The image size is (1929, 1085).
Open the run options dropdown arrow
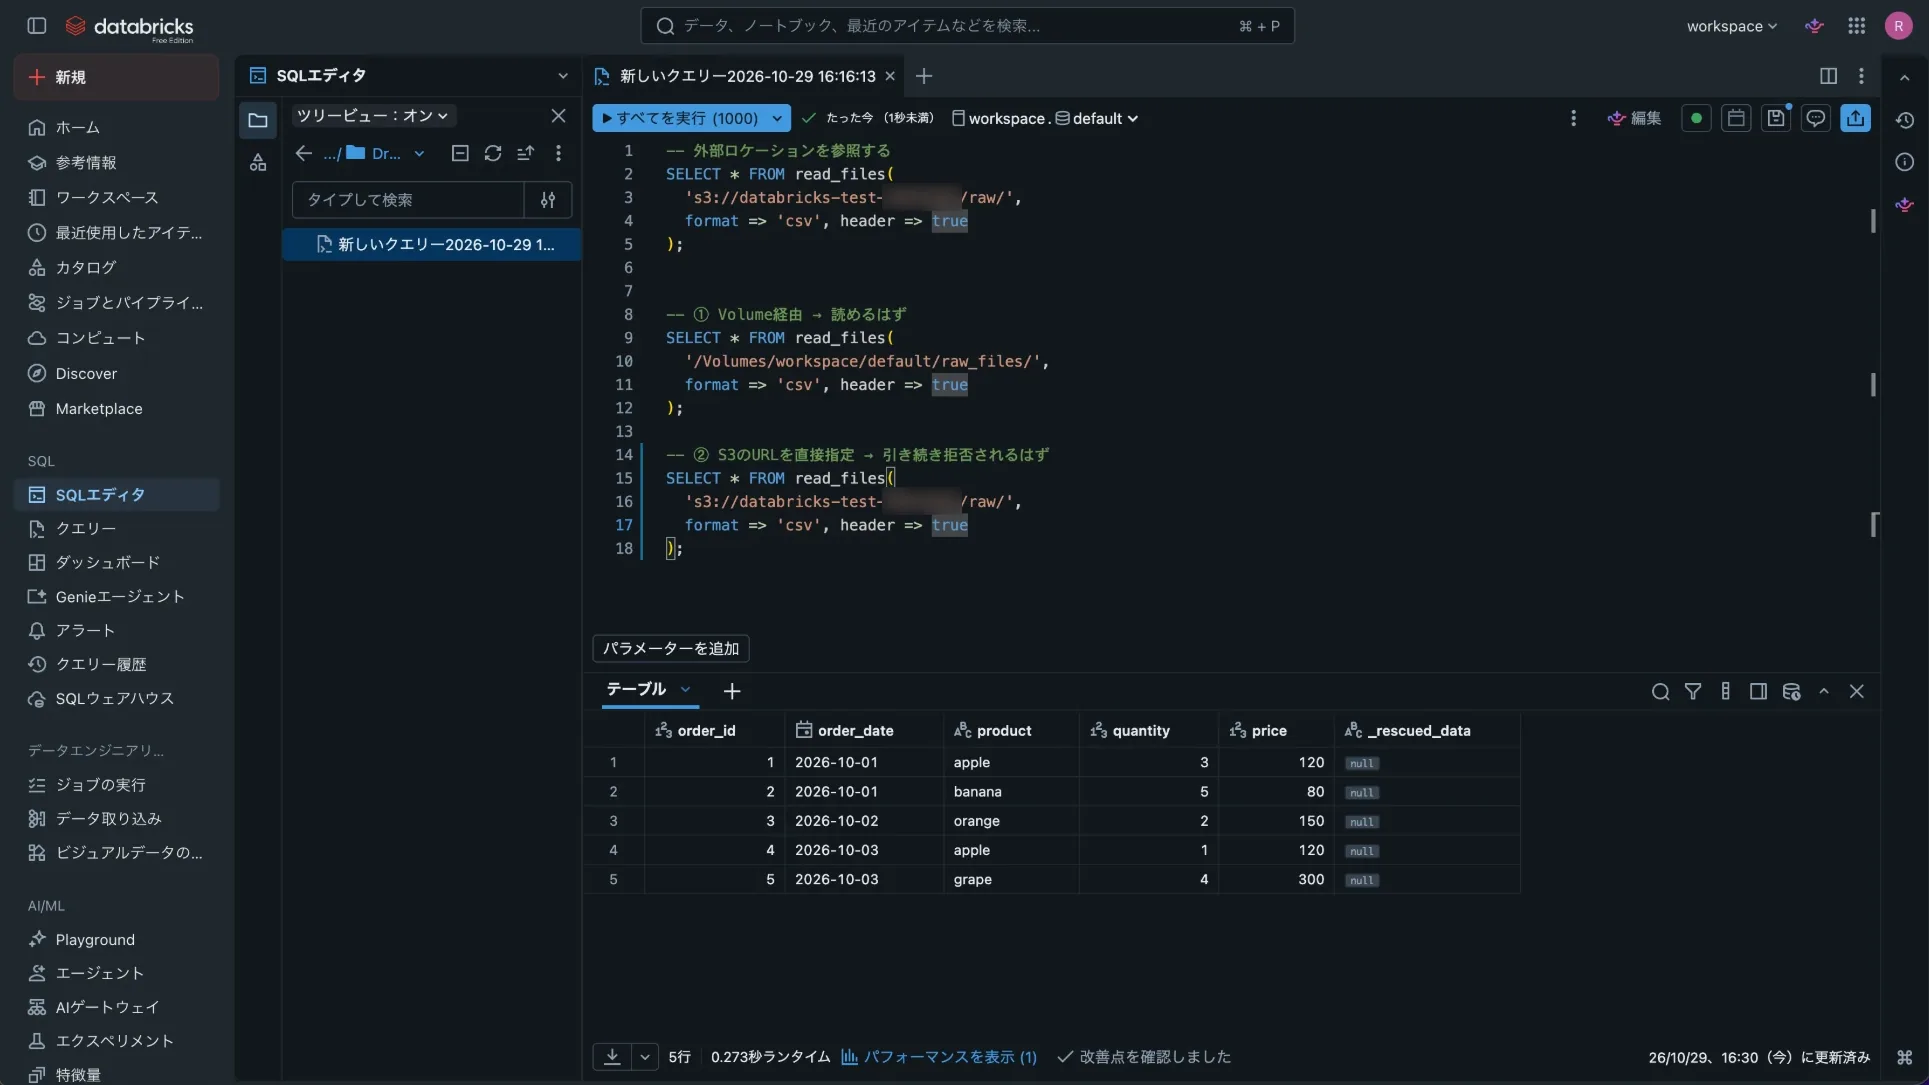[x=777, y=118]
